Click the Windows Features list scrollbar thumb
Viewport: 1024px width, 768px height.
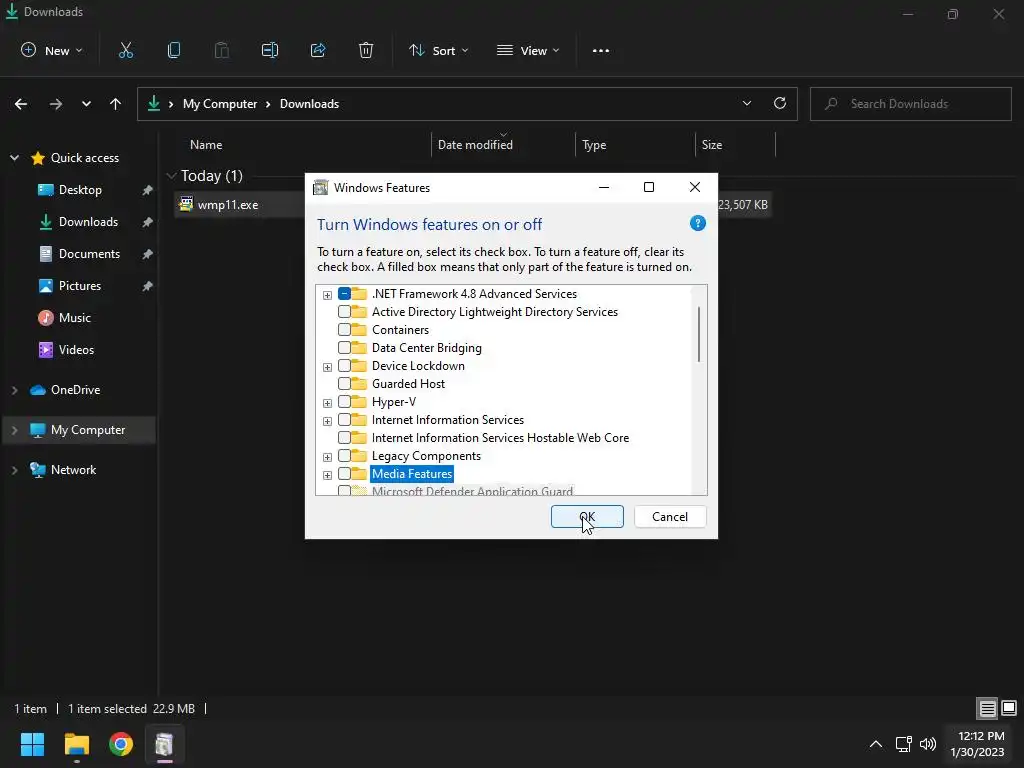(699, 334)
